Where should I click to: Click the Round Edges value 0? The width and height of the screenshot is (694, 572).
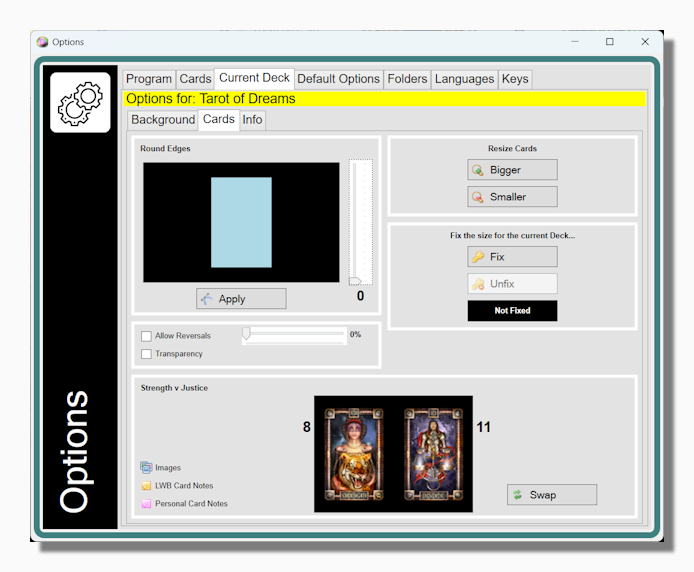point(360,296)
